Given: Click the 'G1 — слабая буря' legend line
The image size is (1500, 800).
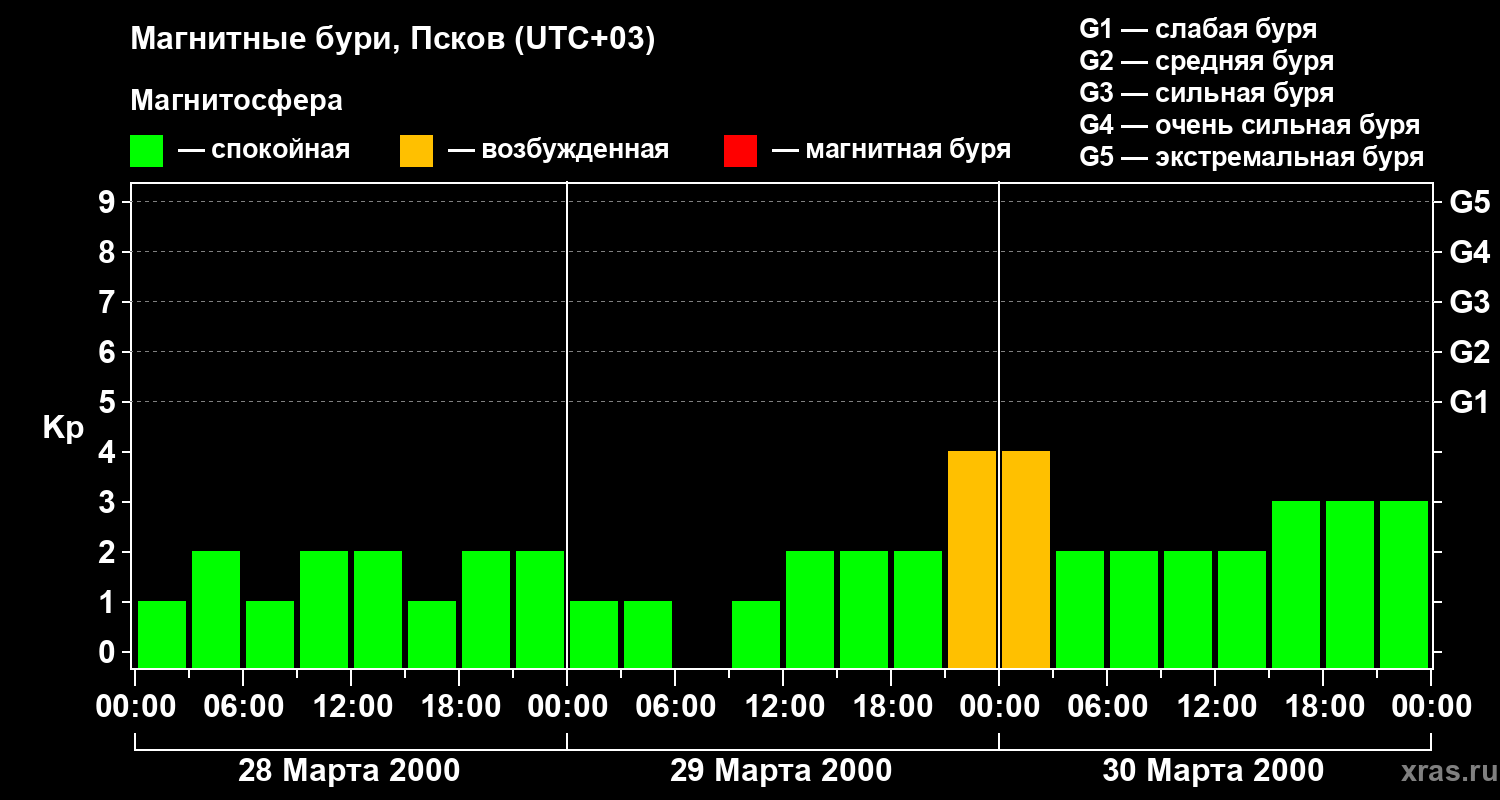Looking at the screenshot, I should coord(1198,29).
